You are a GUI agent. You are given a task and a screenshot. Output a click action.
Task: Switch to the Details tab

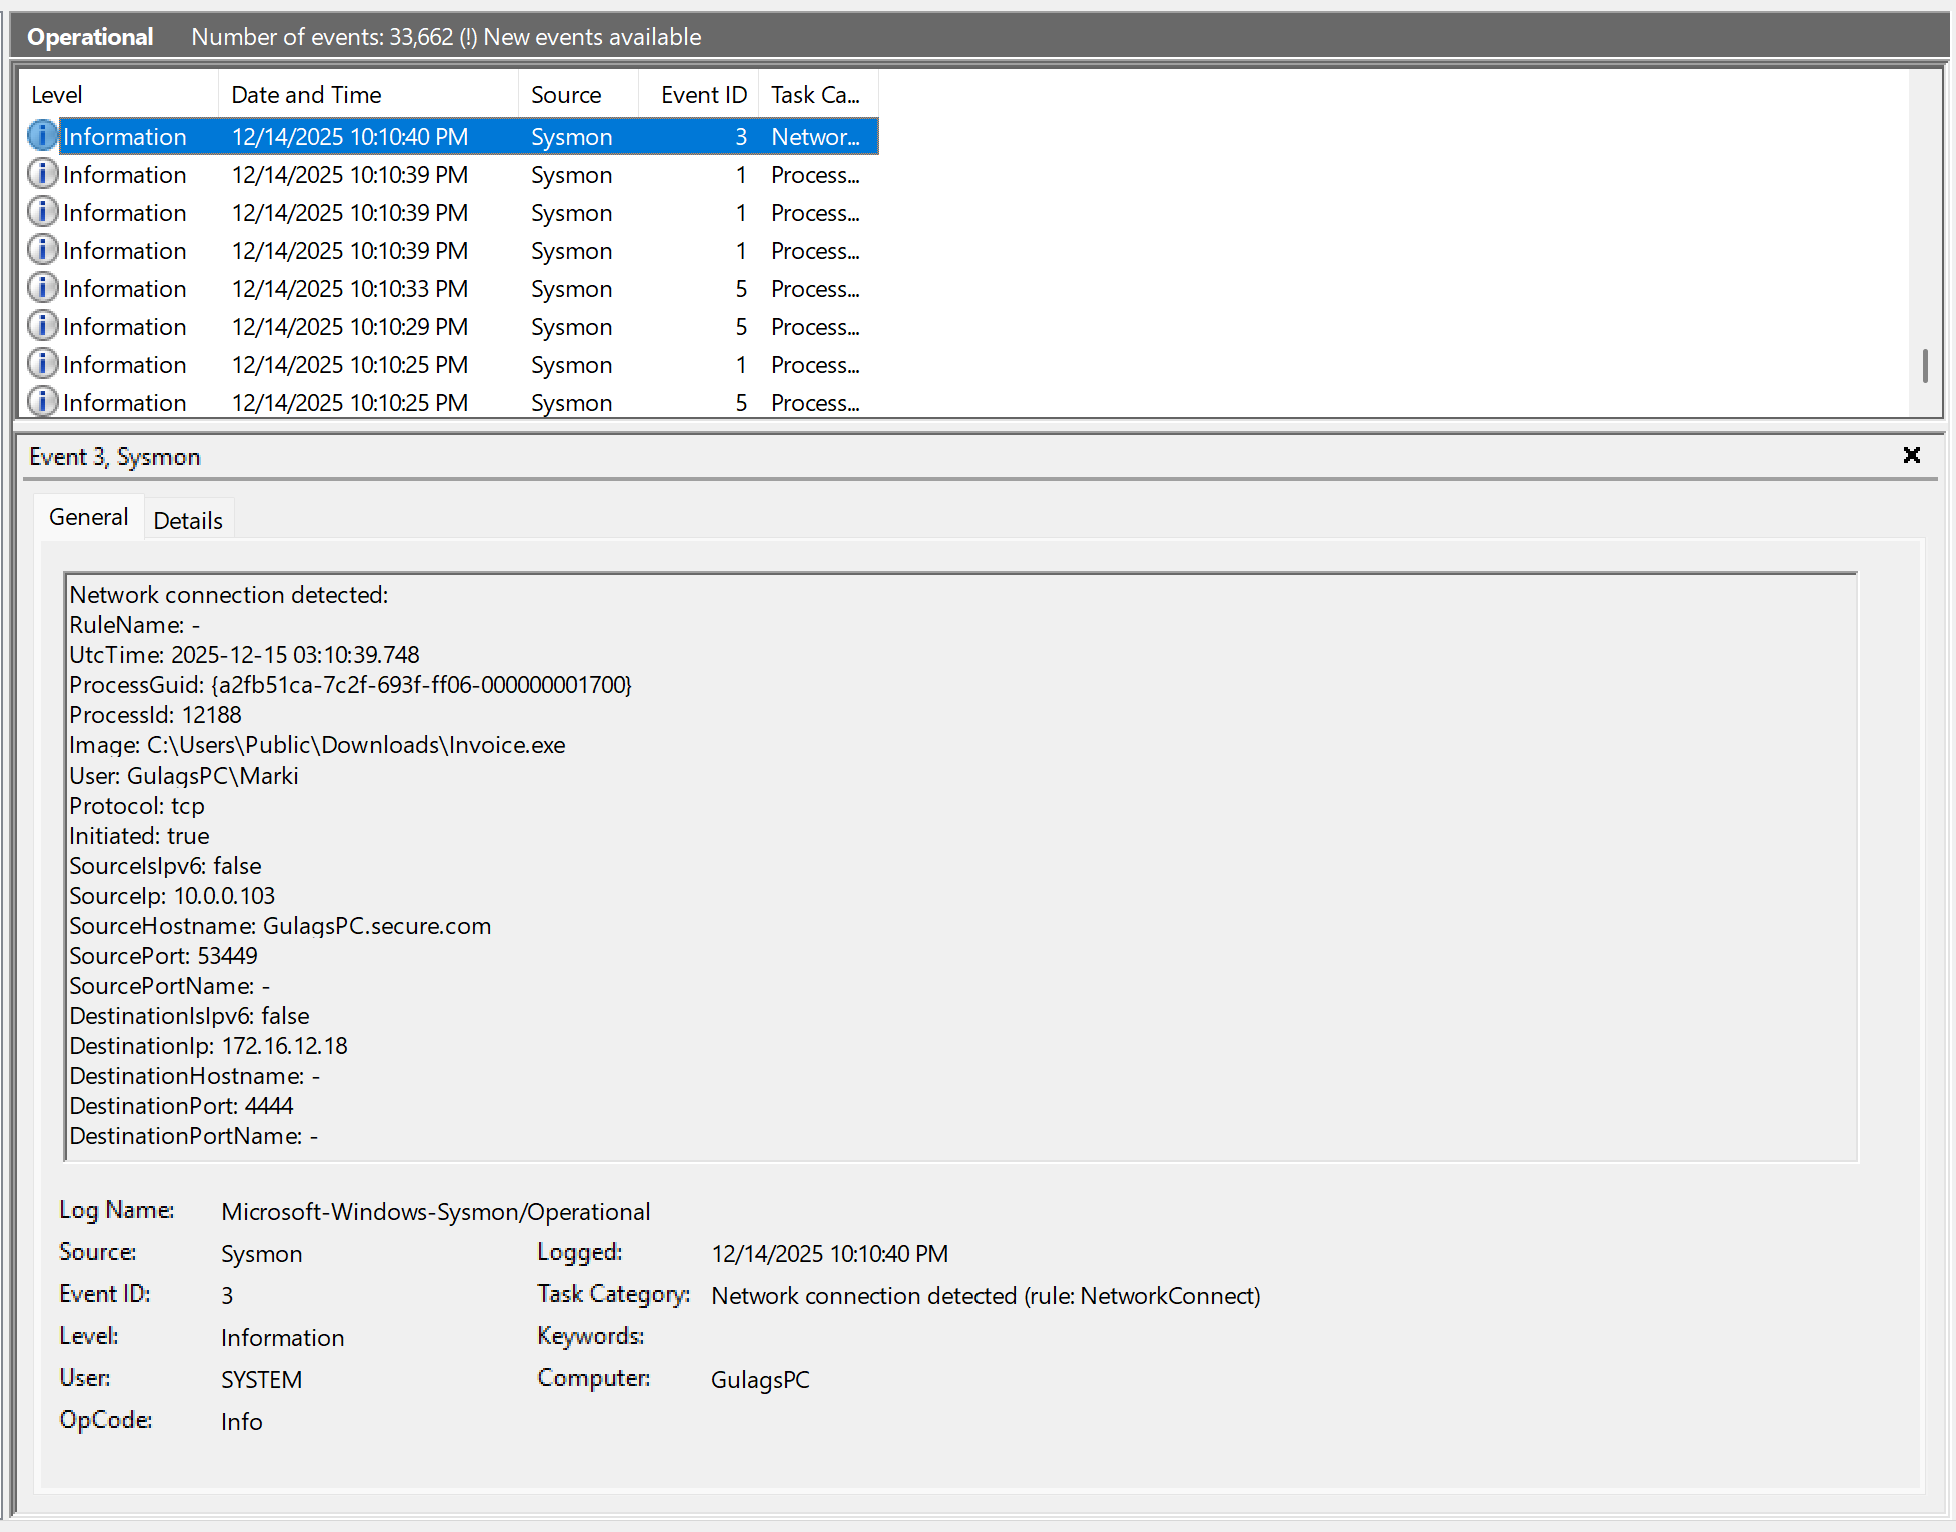(x=188, y=520)
